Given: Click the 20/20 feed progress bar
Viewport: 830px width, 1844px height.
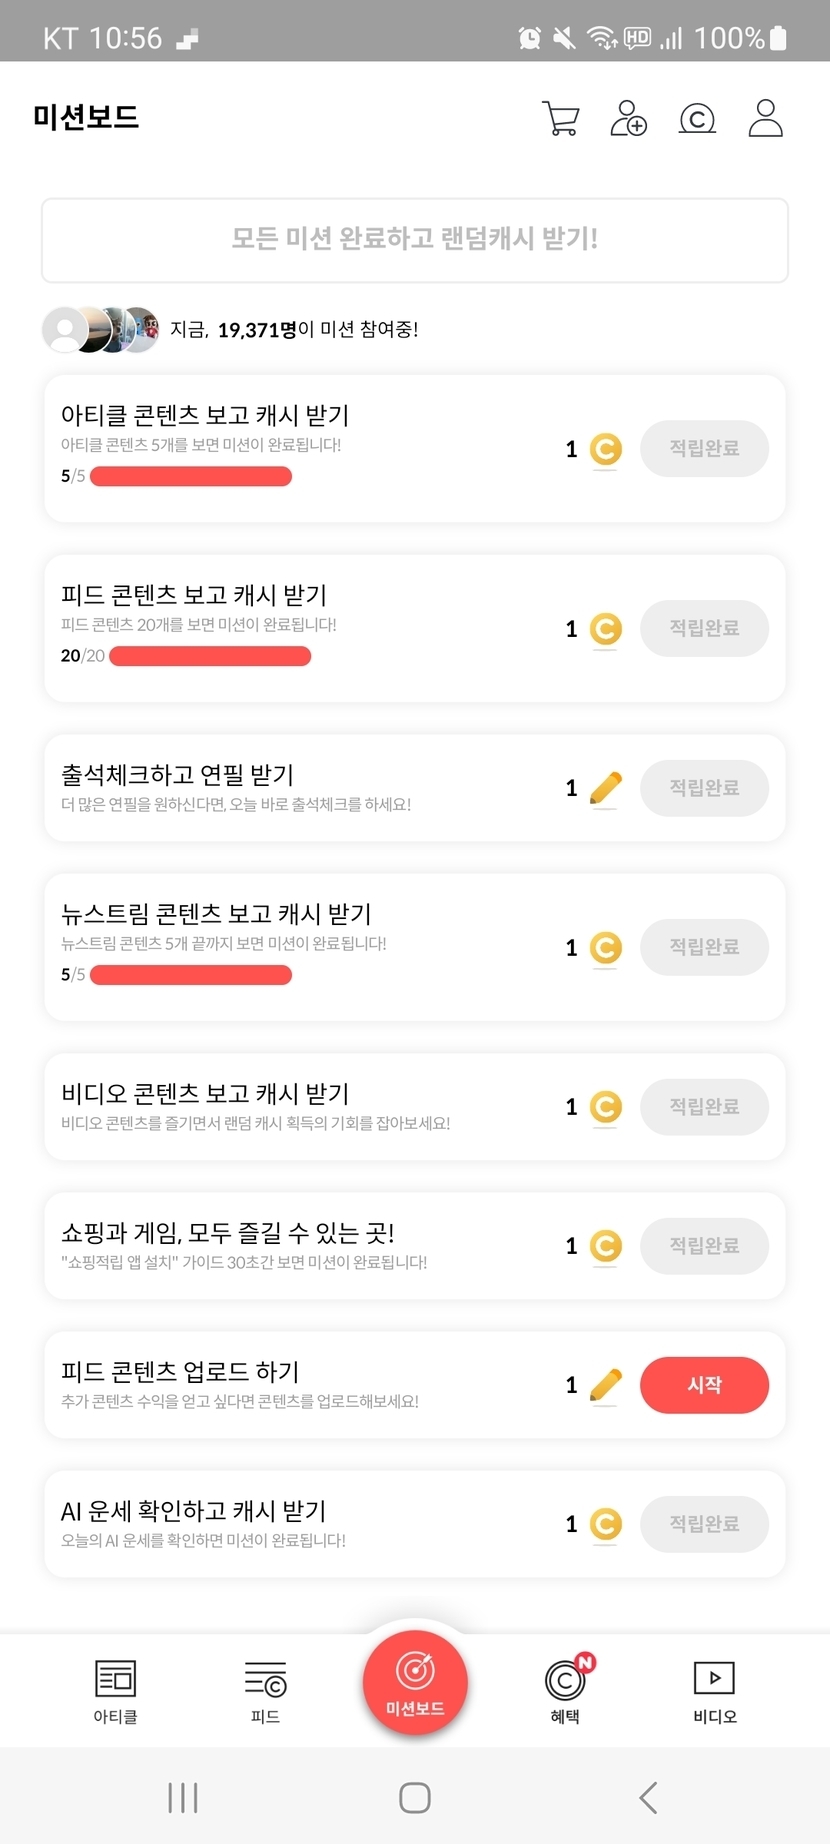Looking at the screenshot, I should coord(210,656).
